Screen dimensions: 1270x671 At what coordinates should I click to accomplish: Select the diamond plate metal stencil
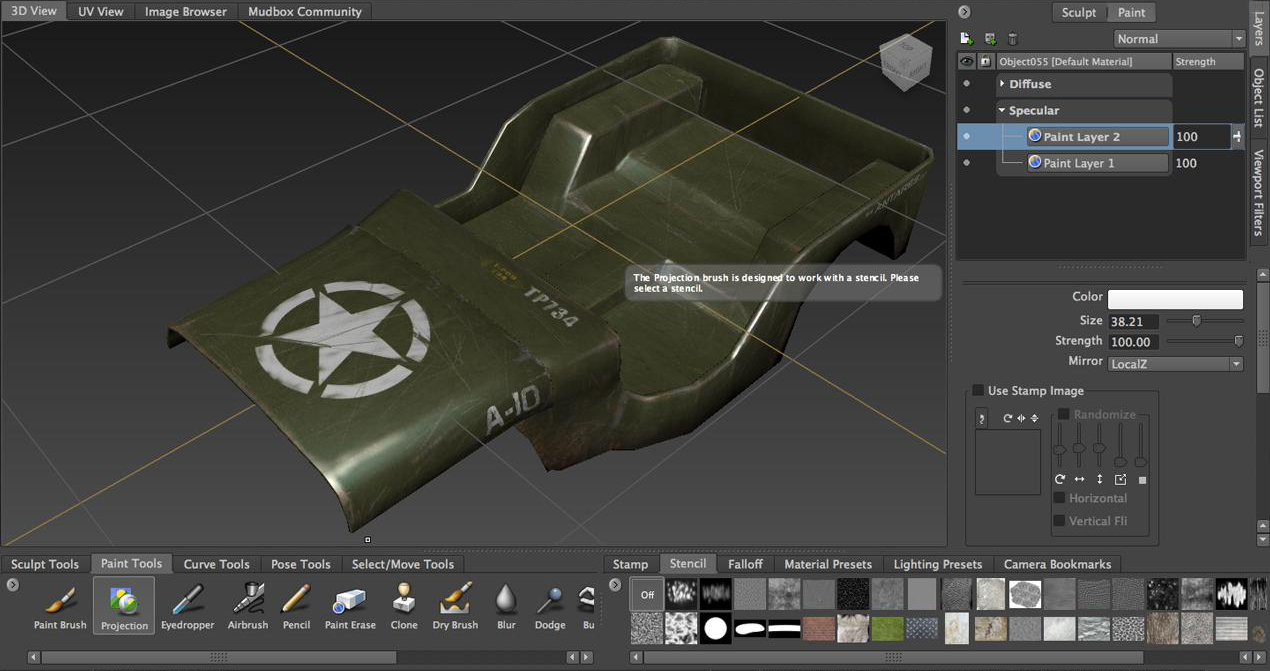click(921, 629)
